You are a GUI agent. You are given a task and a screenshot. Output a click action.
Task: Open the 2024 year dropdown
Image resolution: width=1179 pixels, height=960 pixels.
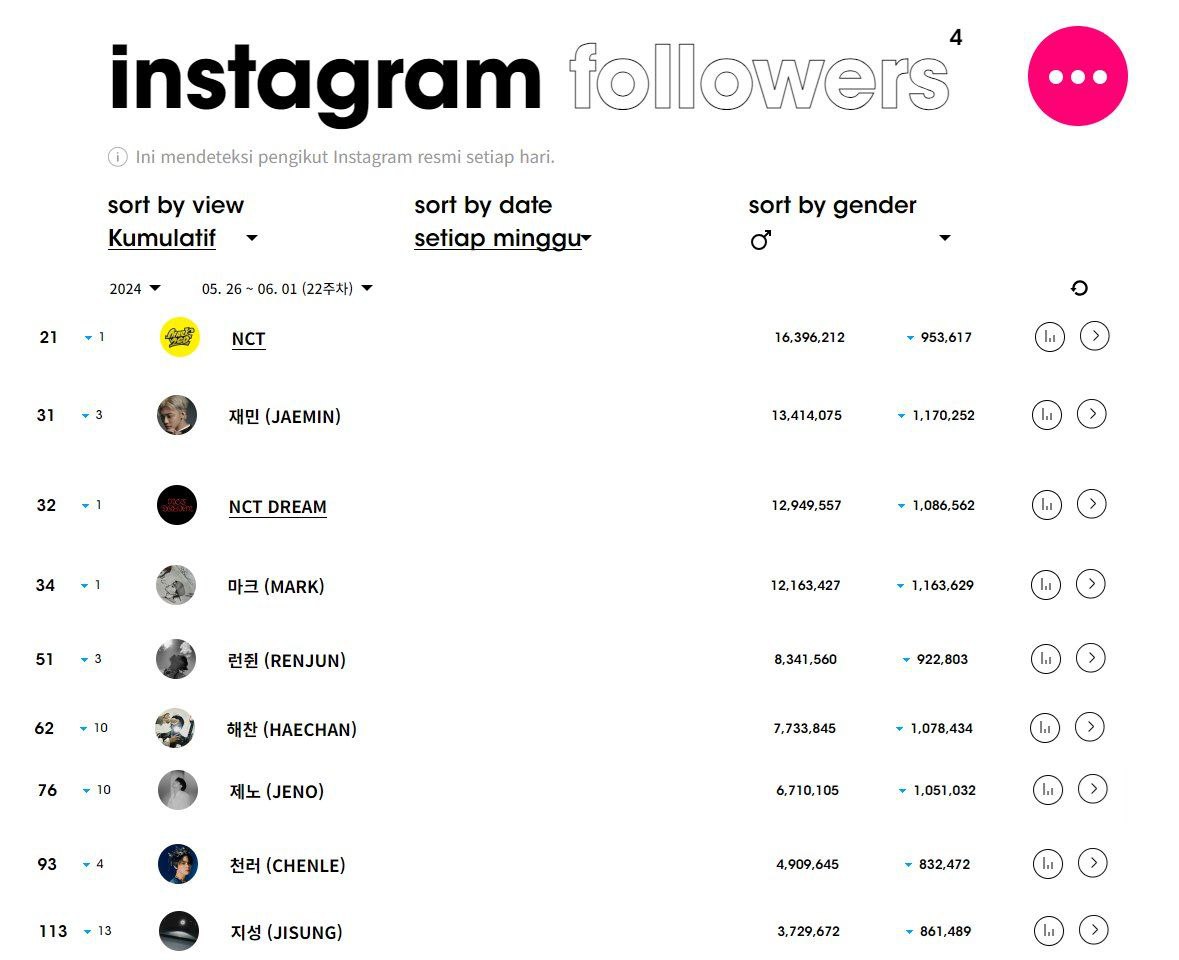point(135,289)
